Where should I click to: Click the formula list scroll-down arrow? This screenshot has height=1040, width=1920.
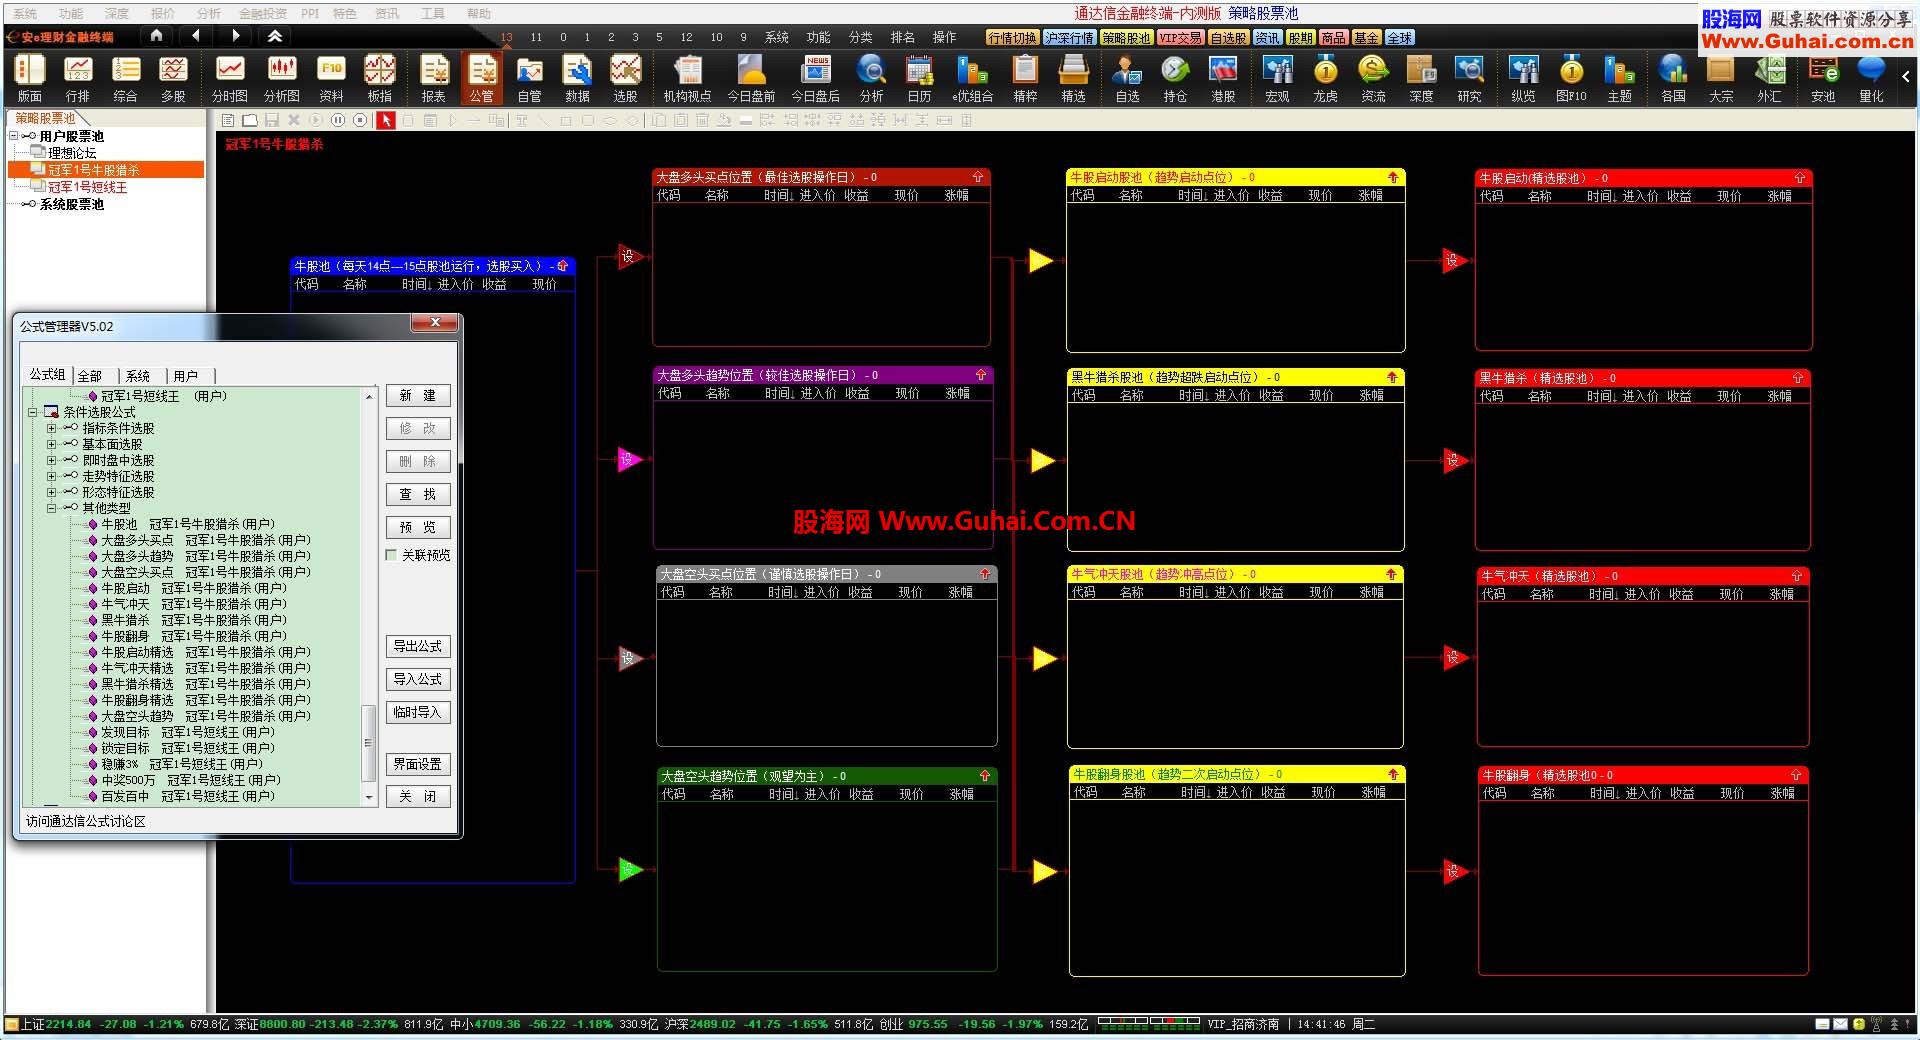[369, 797]
